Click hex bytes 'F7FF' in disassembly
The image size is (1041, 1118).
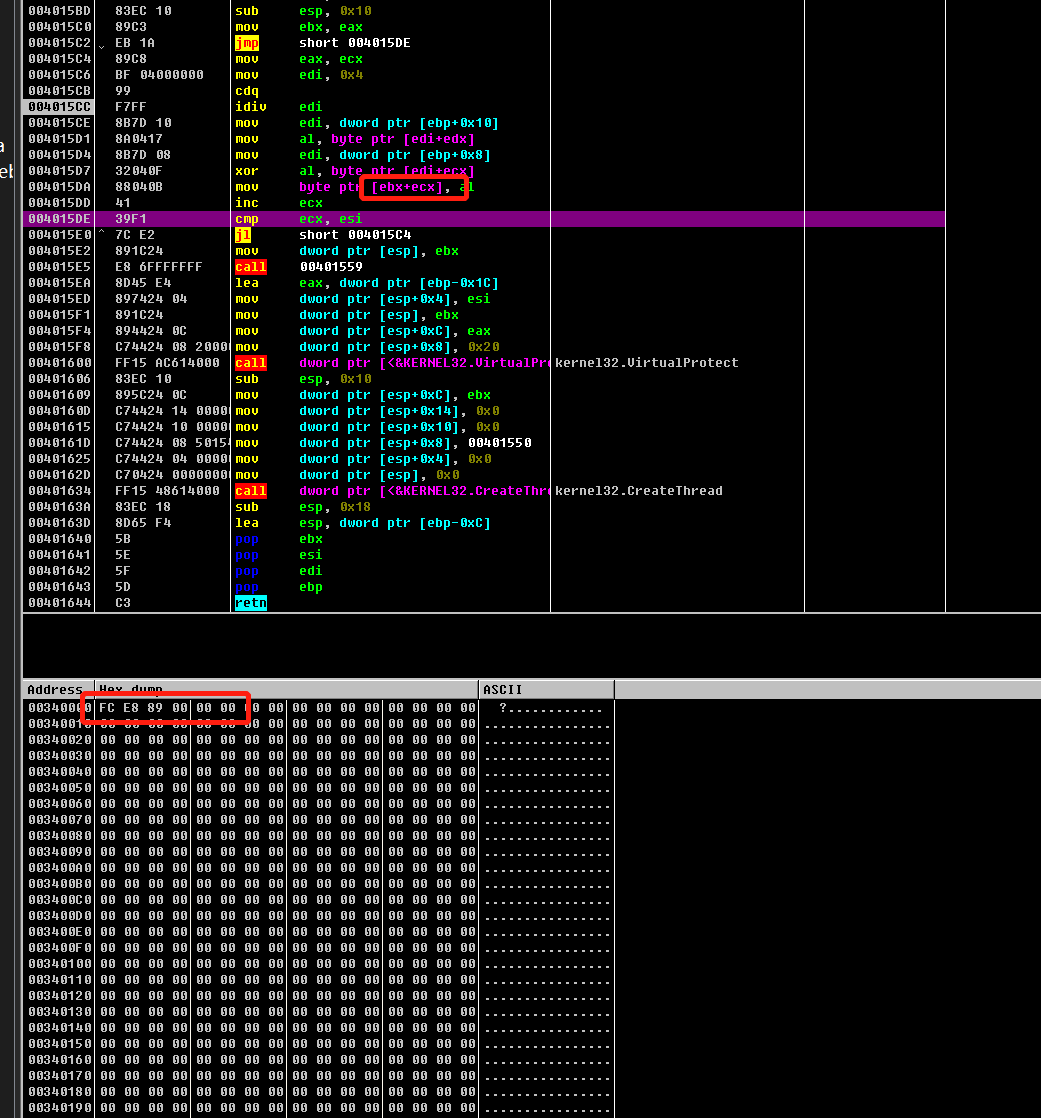(x=130, y=107)
